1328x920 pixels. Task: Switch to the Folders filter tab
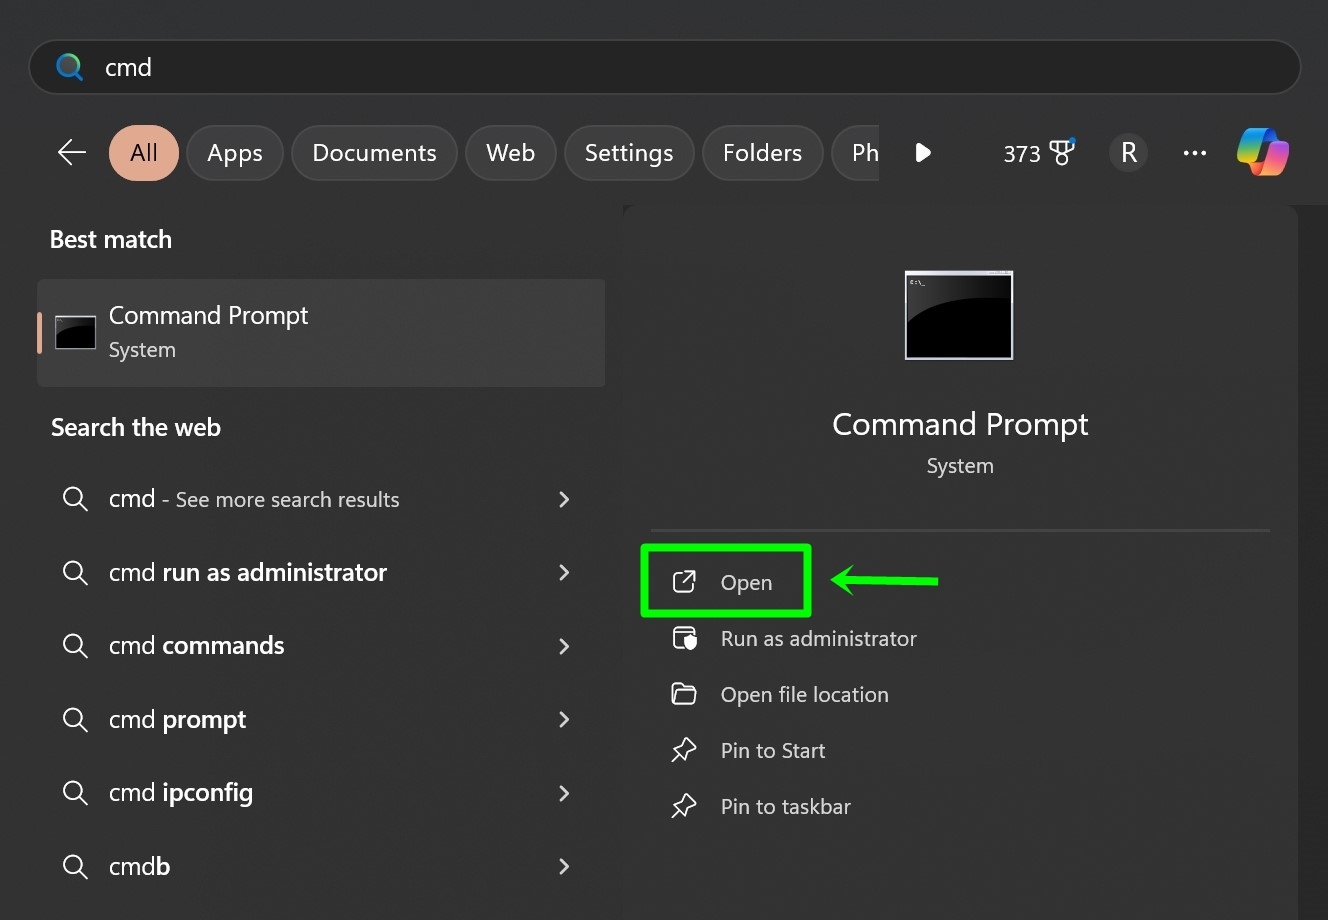point(762,153)
